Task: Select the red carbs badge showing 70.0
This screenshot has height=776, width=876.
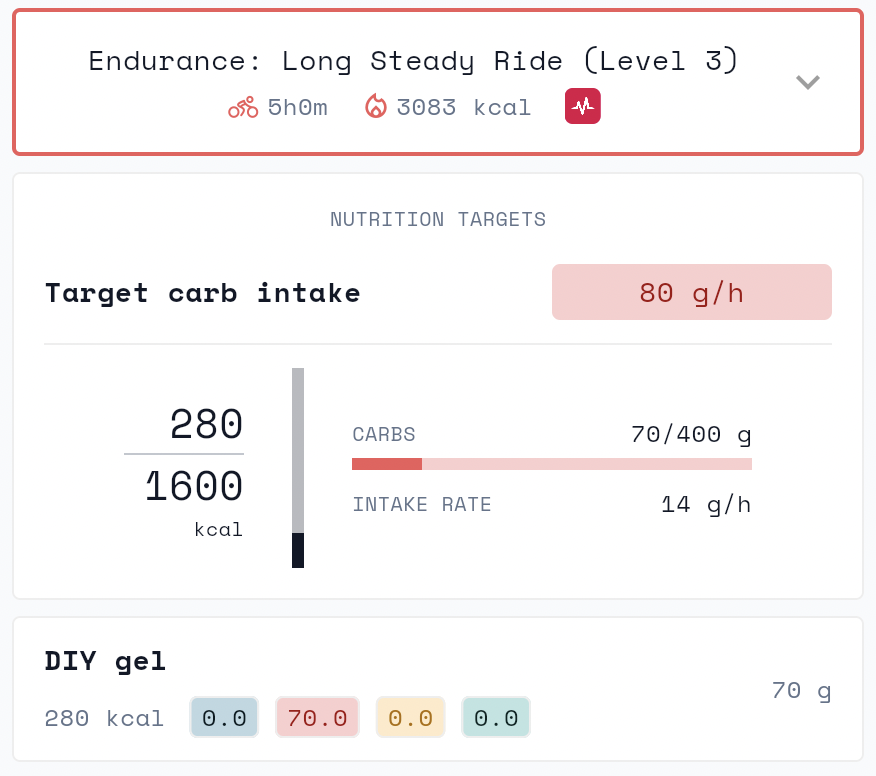Action: tap(317, 717)
